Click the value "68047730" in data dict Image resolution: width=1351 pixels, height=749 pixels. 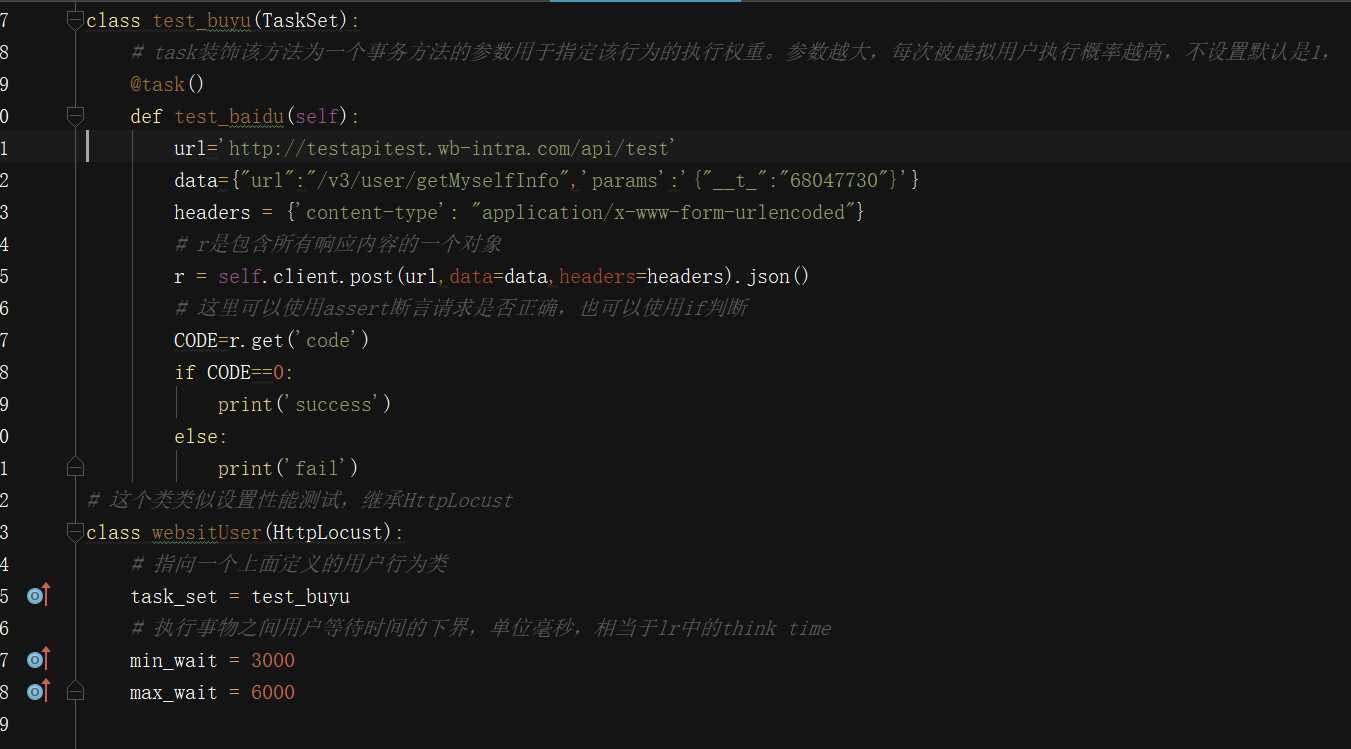click(835, 180)
